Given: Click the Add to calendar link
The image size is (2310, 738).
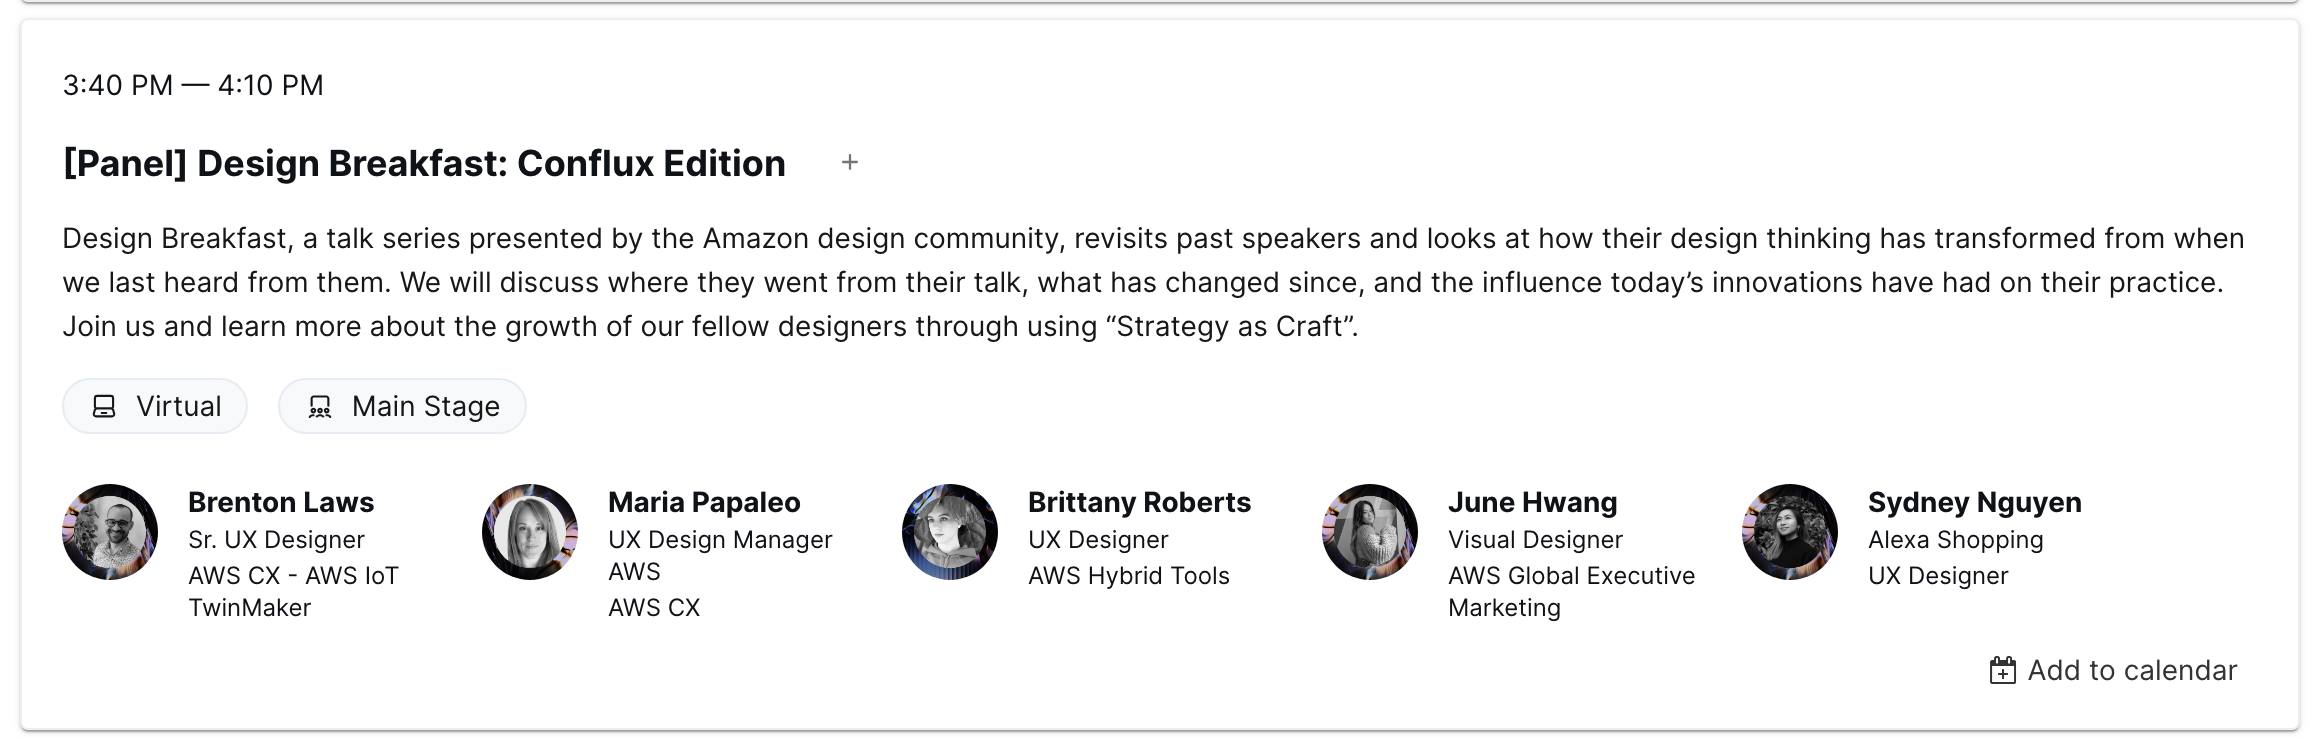Looking at the screenshot, I should pyautogui.click(x=2113, y=670).
